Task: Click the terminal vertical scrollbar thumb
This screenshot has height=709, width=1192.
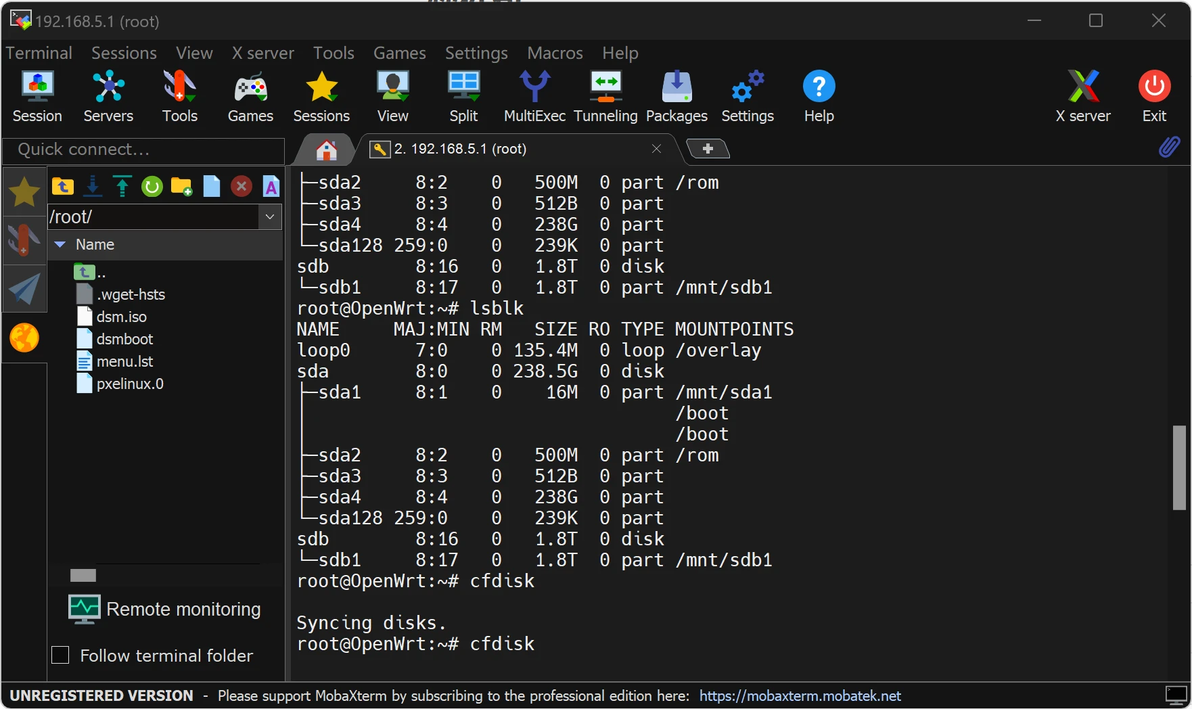Action: click(x=1179, y=468)
